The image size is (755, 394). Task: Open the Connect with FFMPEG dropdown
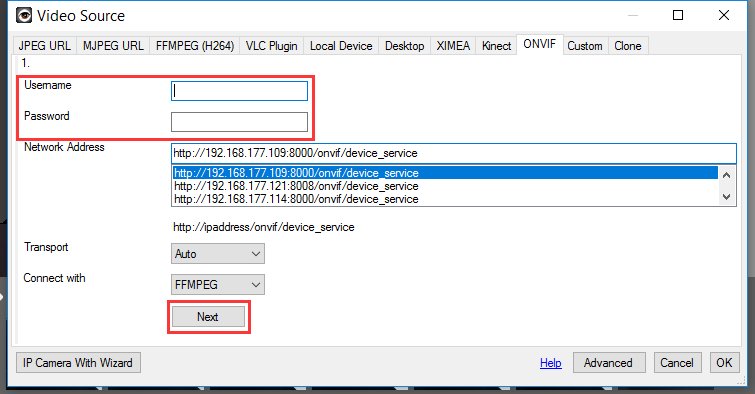[x=218, y=285]
